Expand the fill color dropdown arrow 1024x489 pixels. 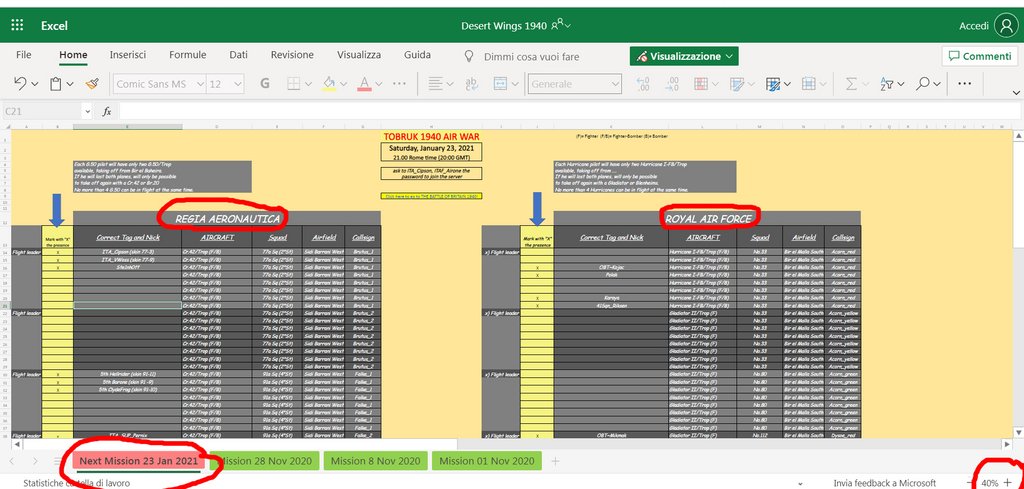tap(343, 84)
